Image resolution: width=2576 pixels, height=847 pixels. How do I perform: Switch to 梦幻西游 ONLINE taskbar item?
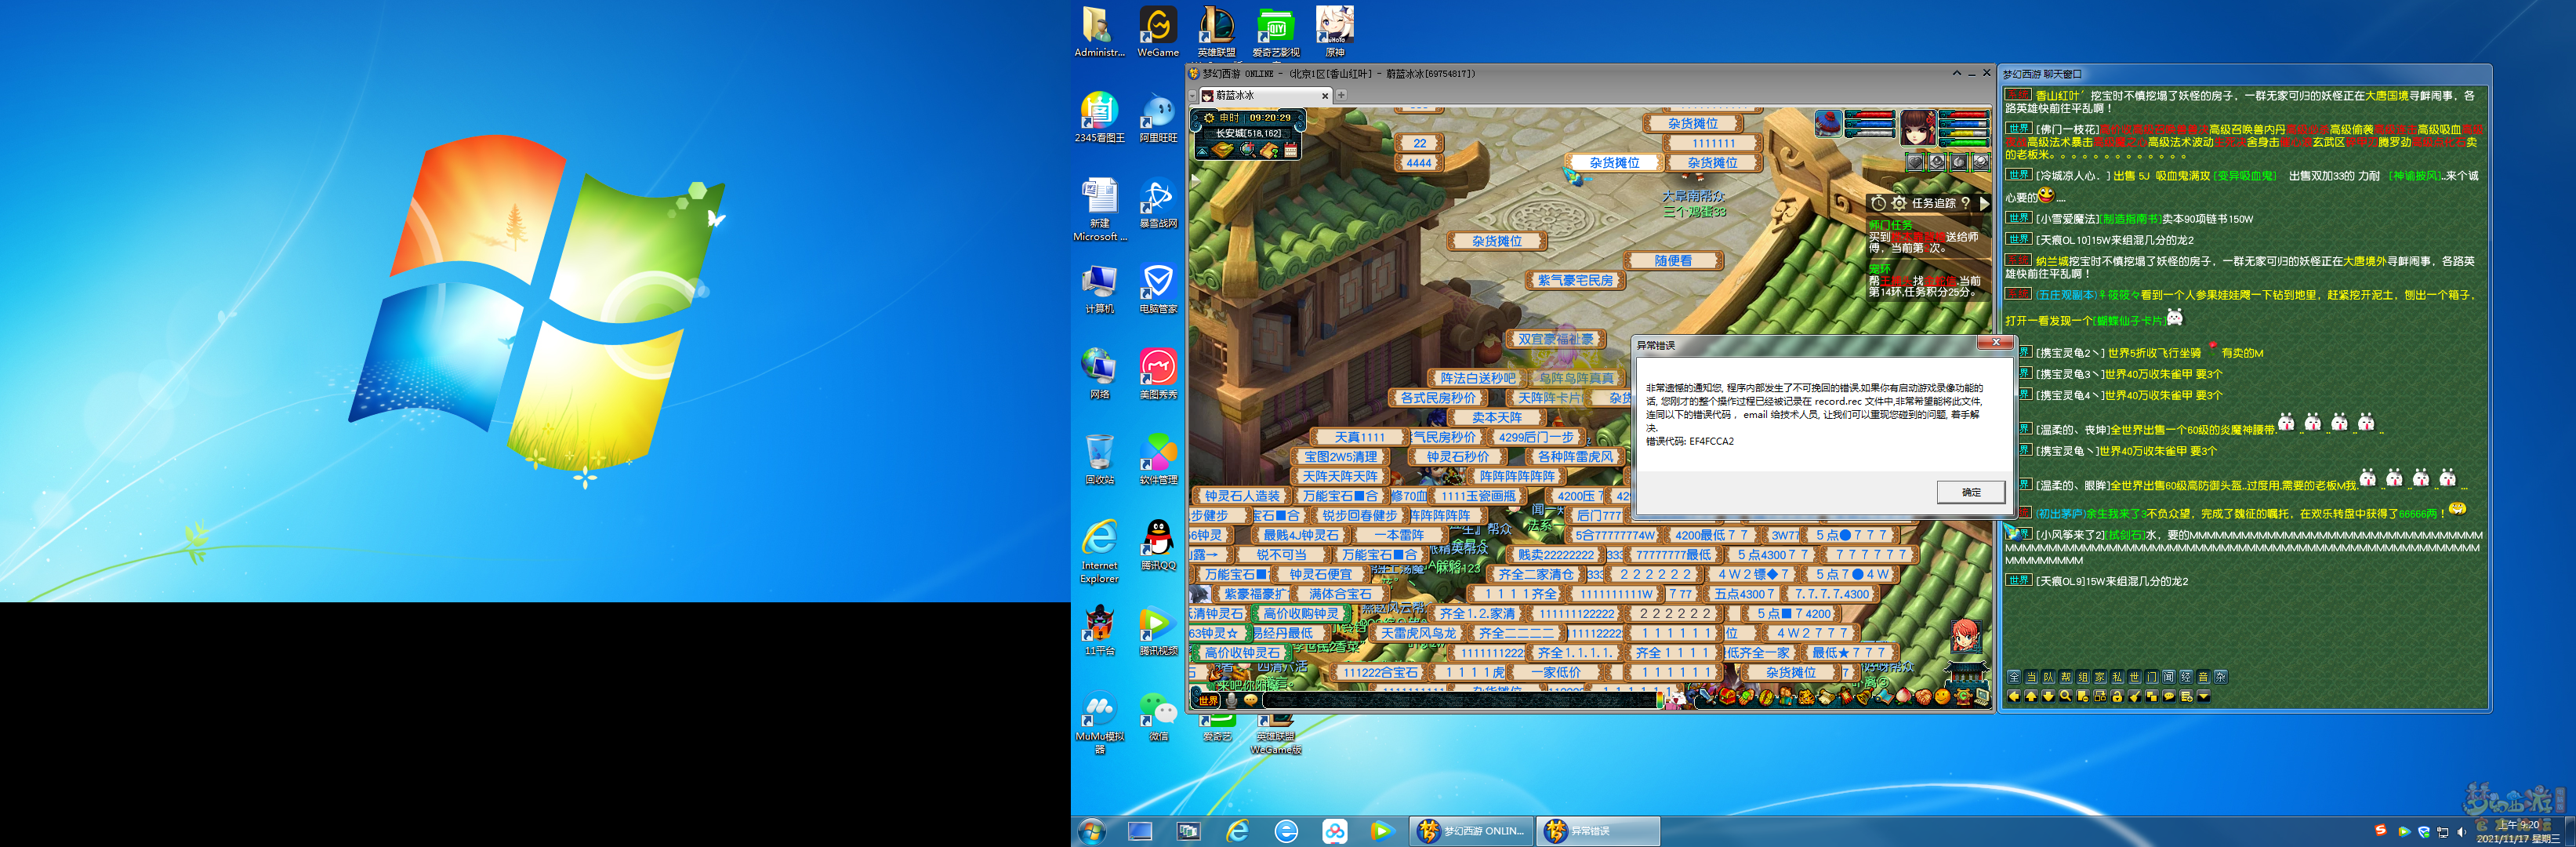pos(1471,831)
